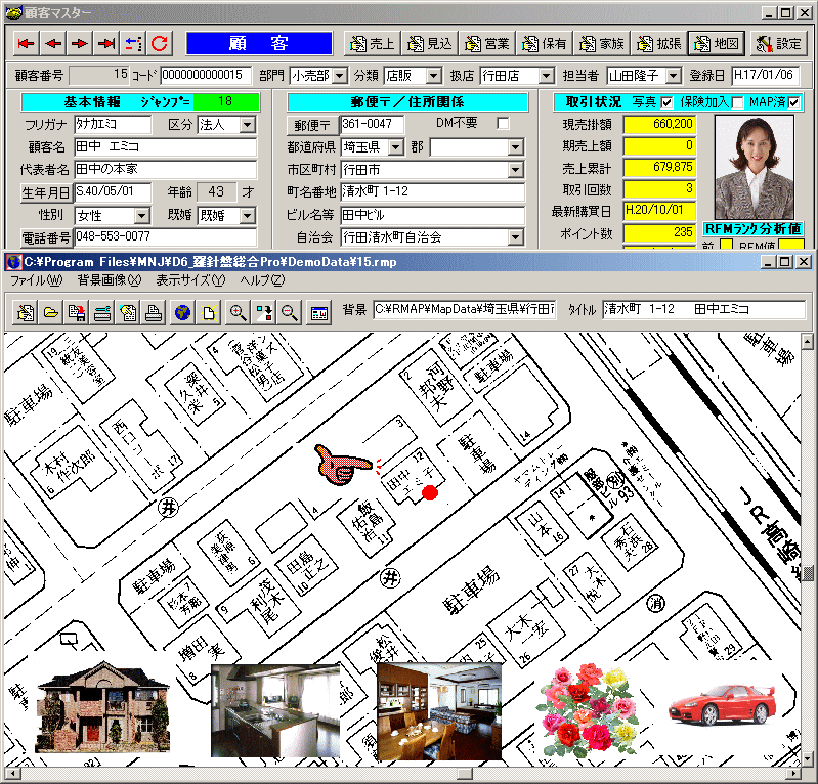Toggle the 写真 checkbox

666,102
